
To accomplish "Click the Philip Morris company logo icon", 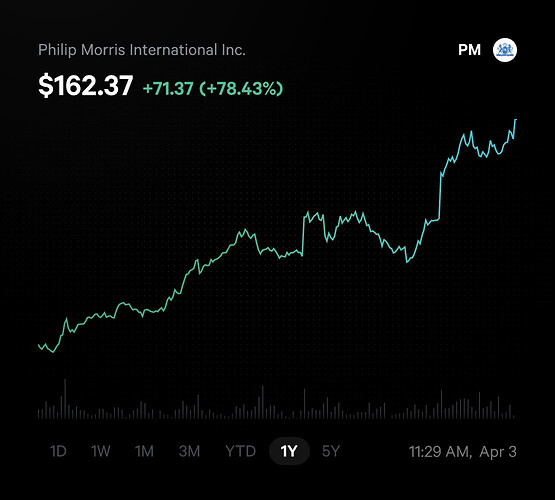I will click(505, 50).
